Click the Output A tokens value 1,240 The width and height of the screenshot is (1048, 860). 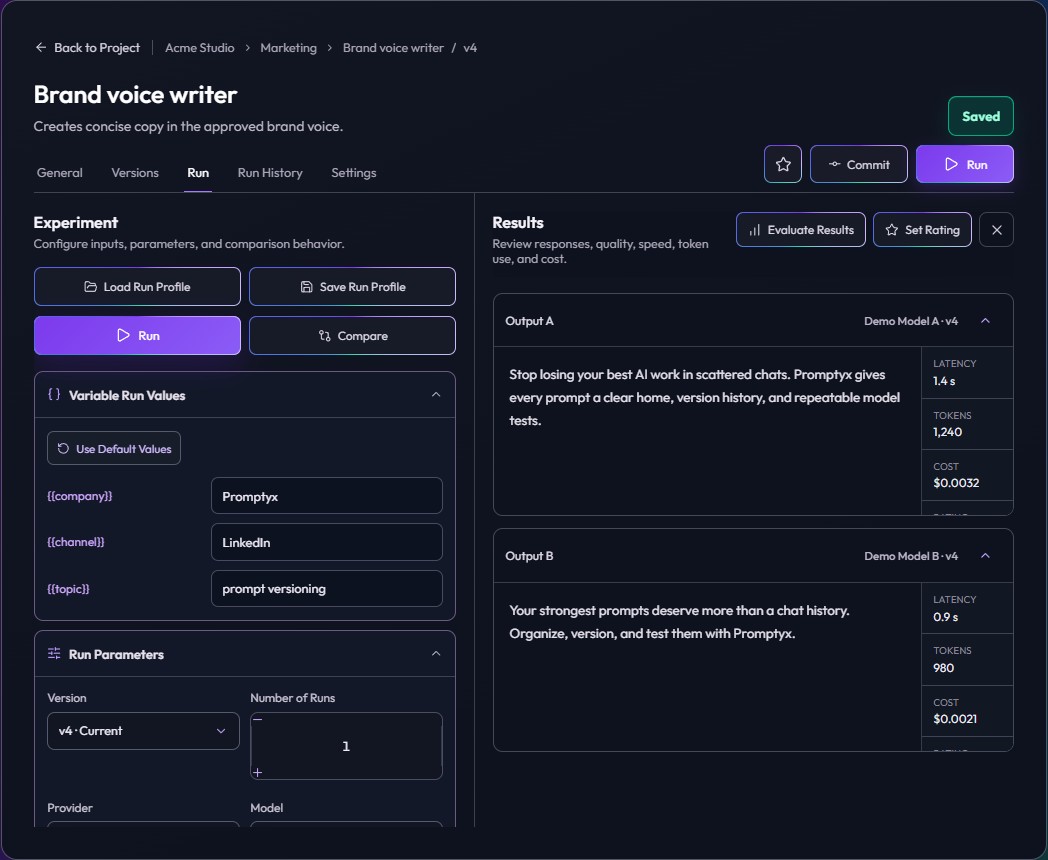point(947,432)
